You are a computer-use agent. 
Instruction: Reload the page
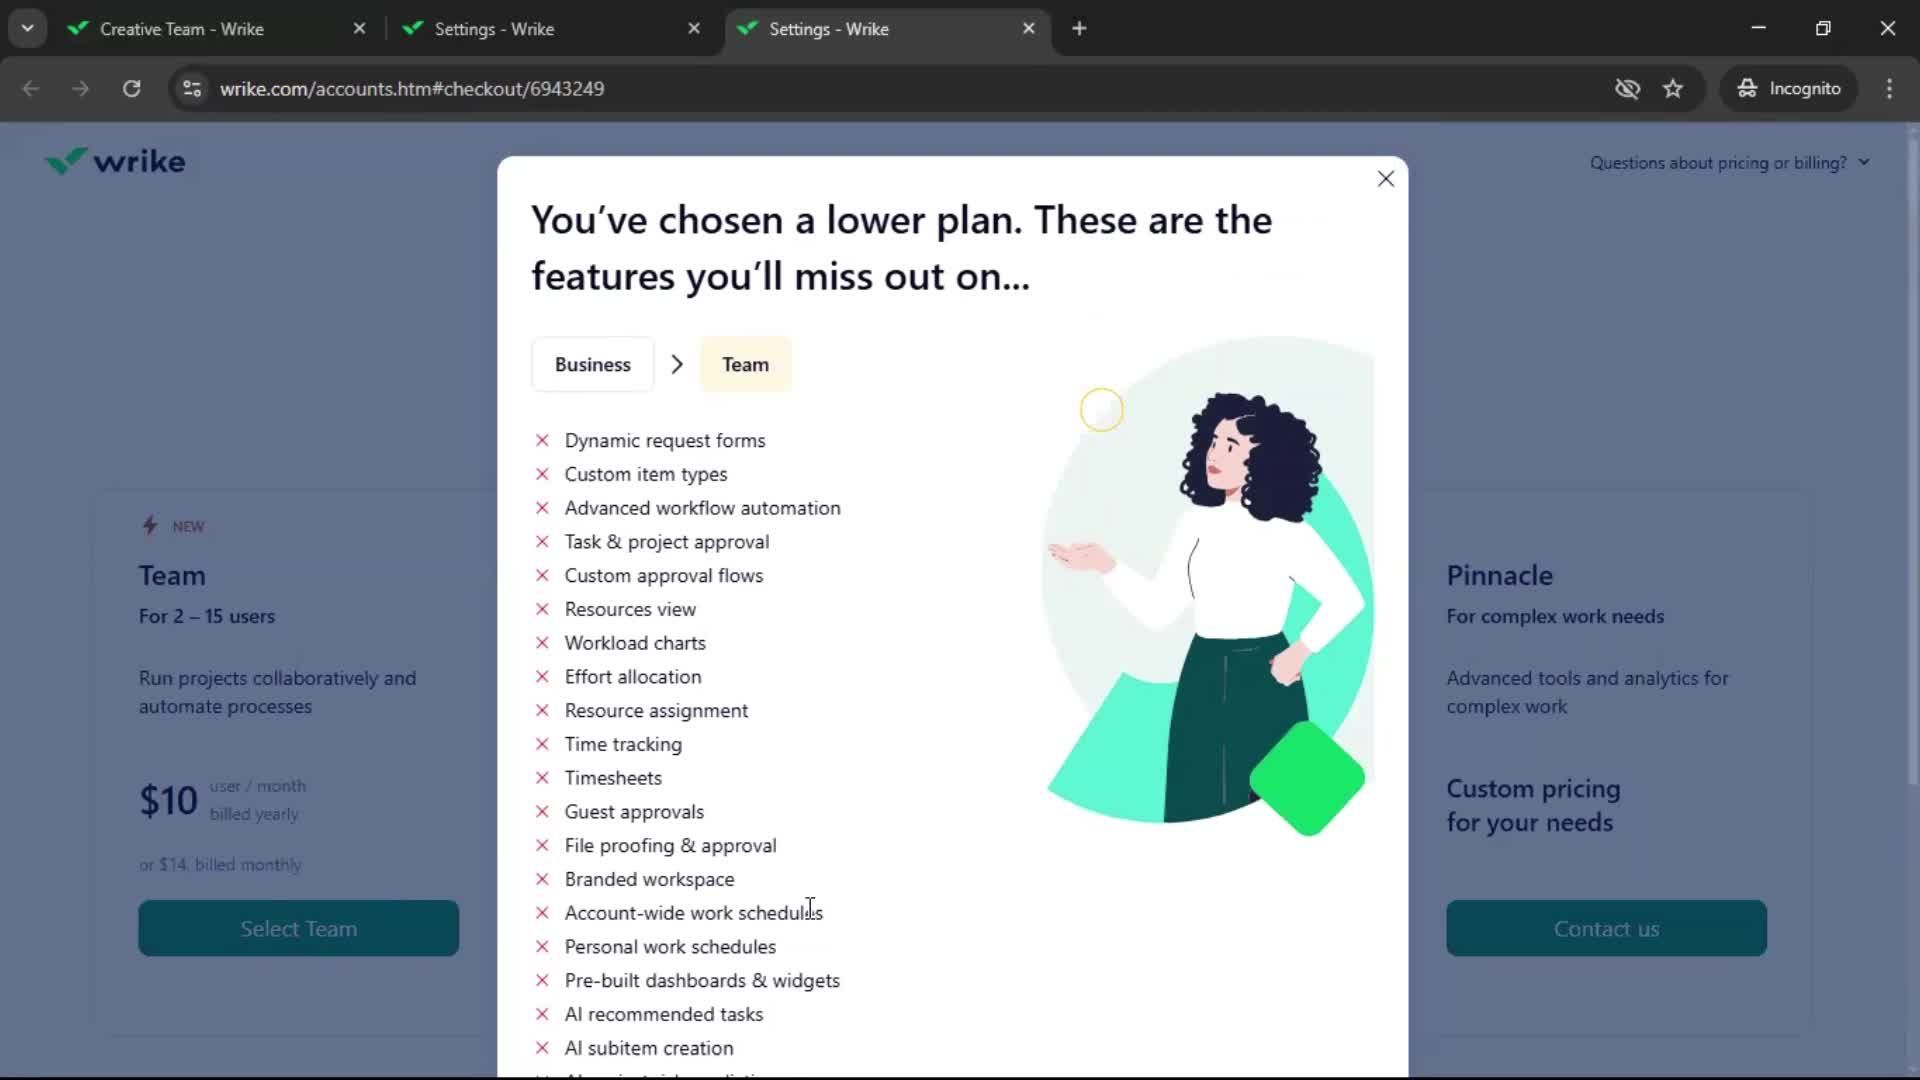(x=131, y=88)
